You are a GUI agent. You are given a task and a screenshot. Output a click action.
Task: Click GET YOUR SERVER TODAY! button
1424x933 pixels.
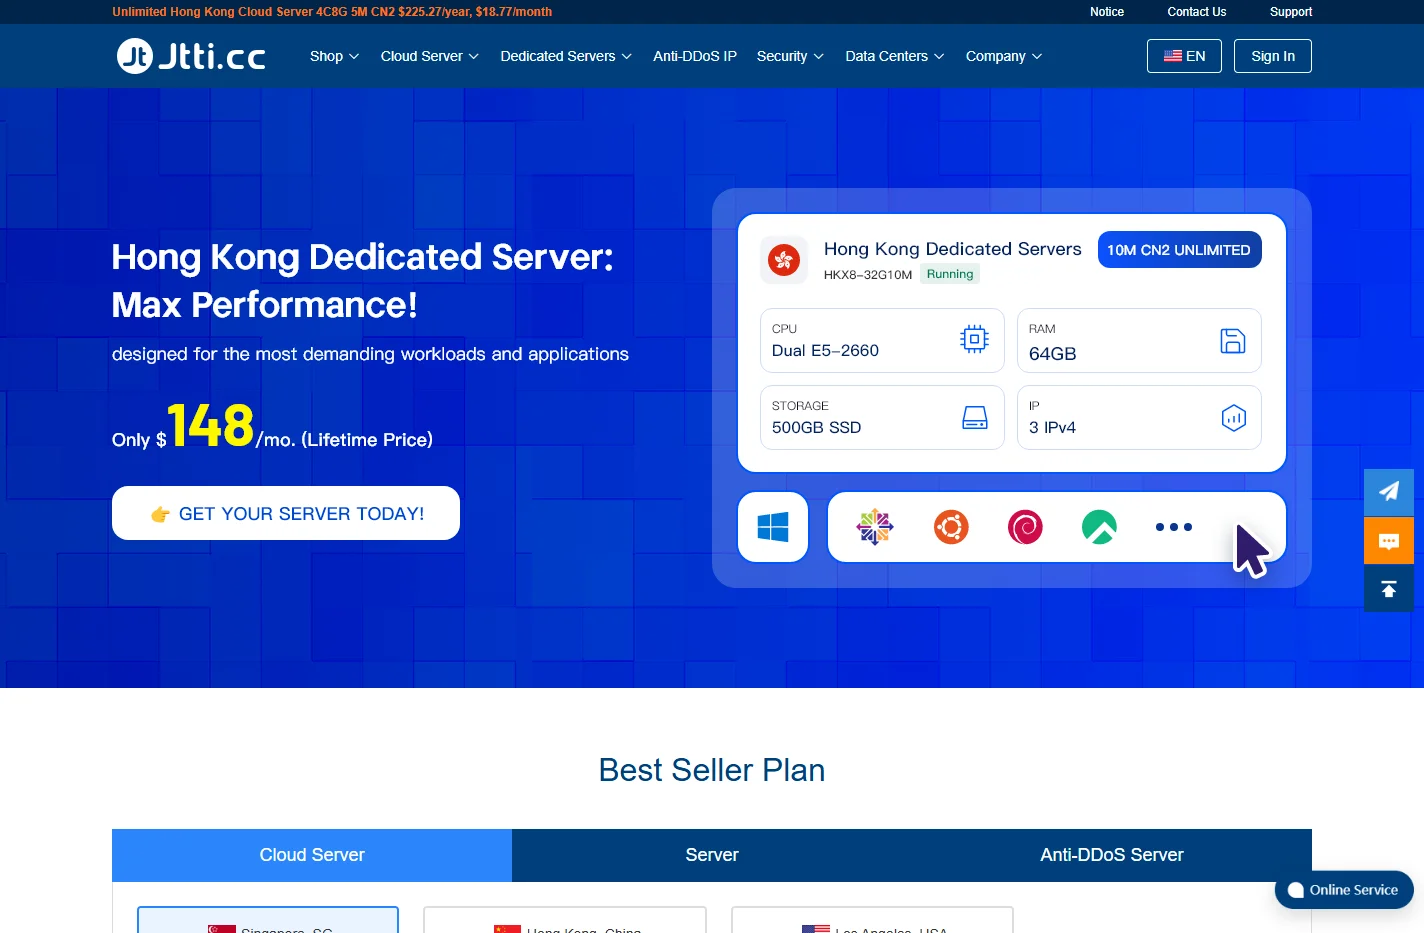pyautogui.click(x=286, y=513)
